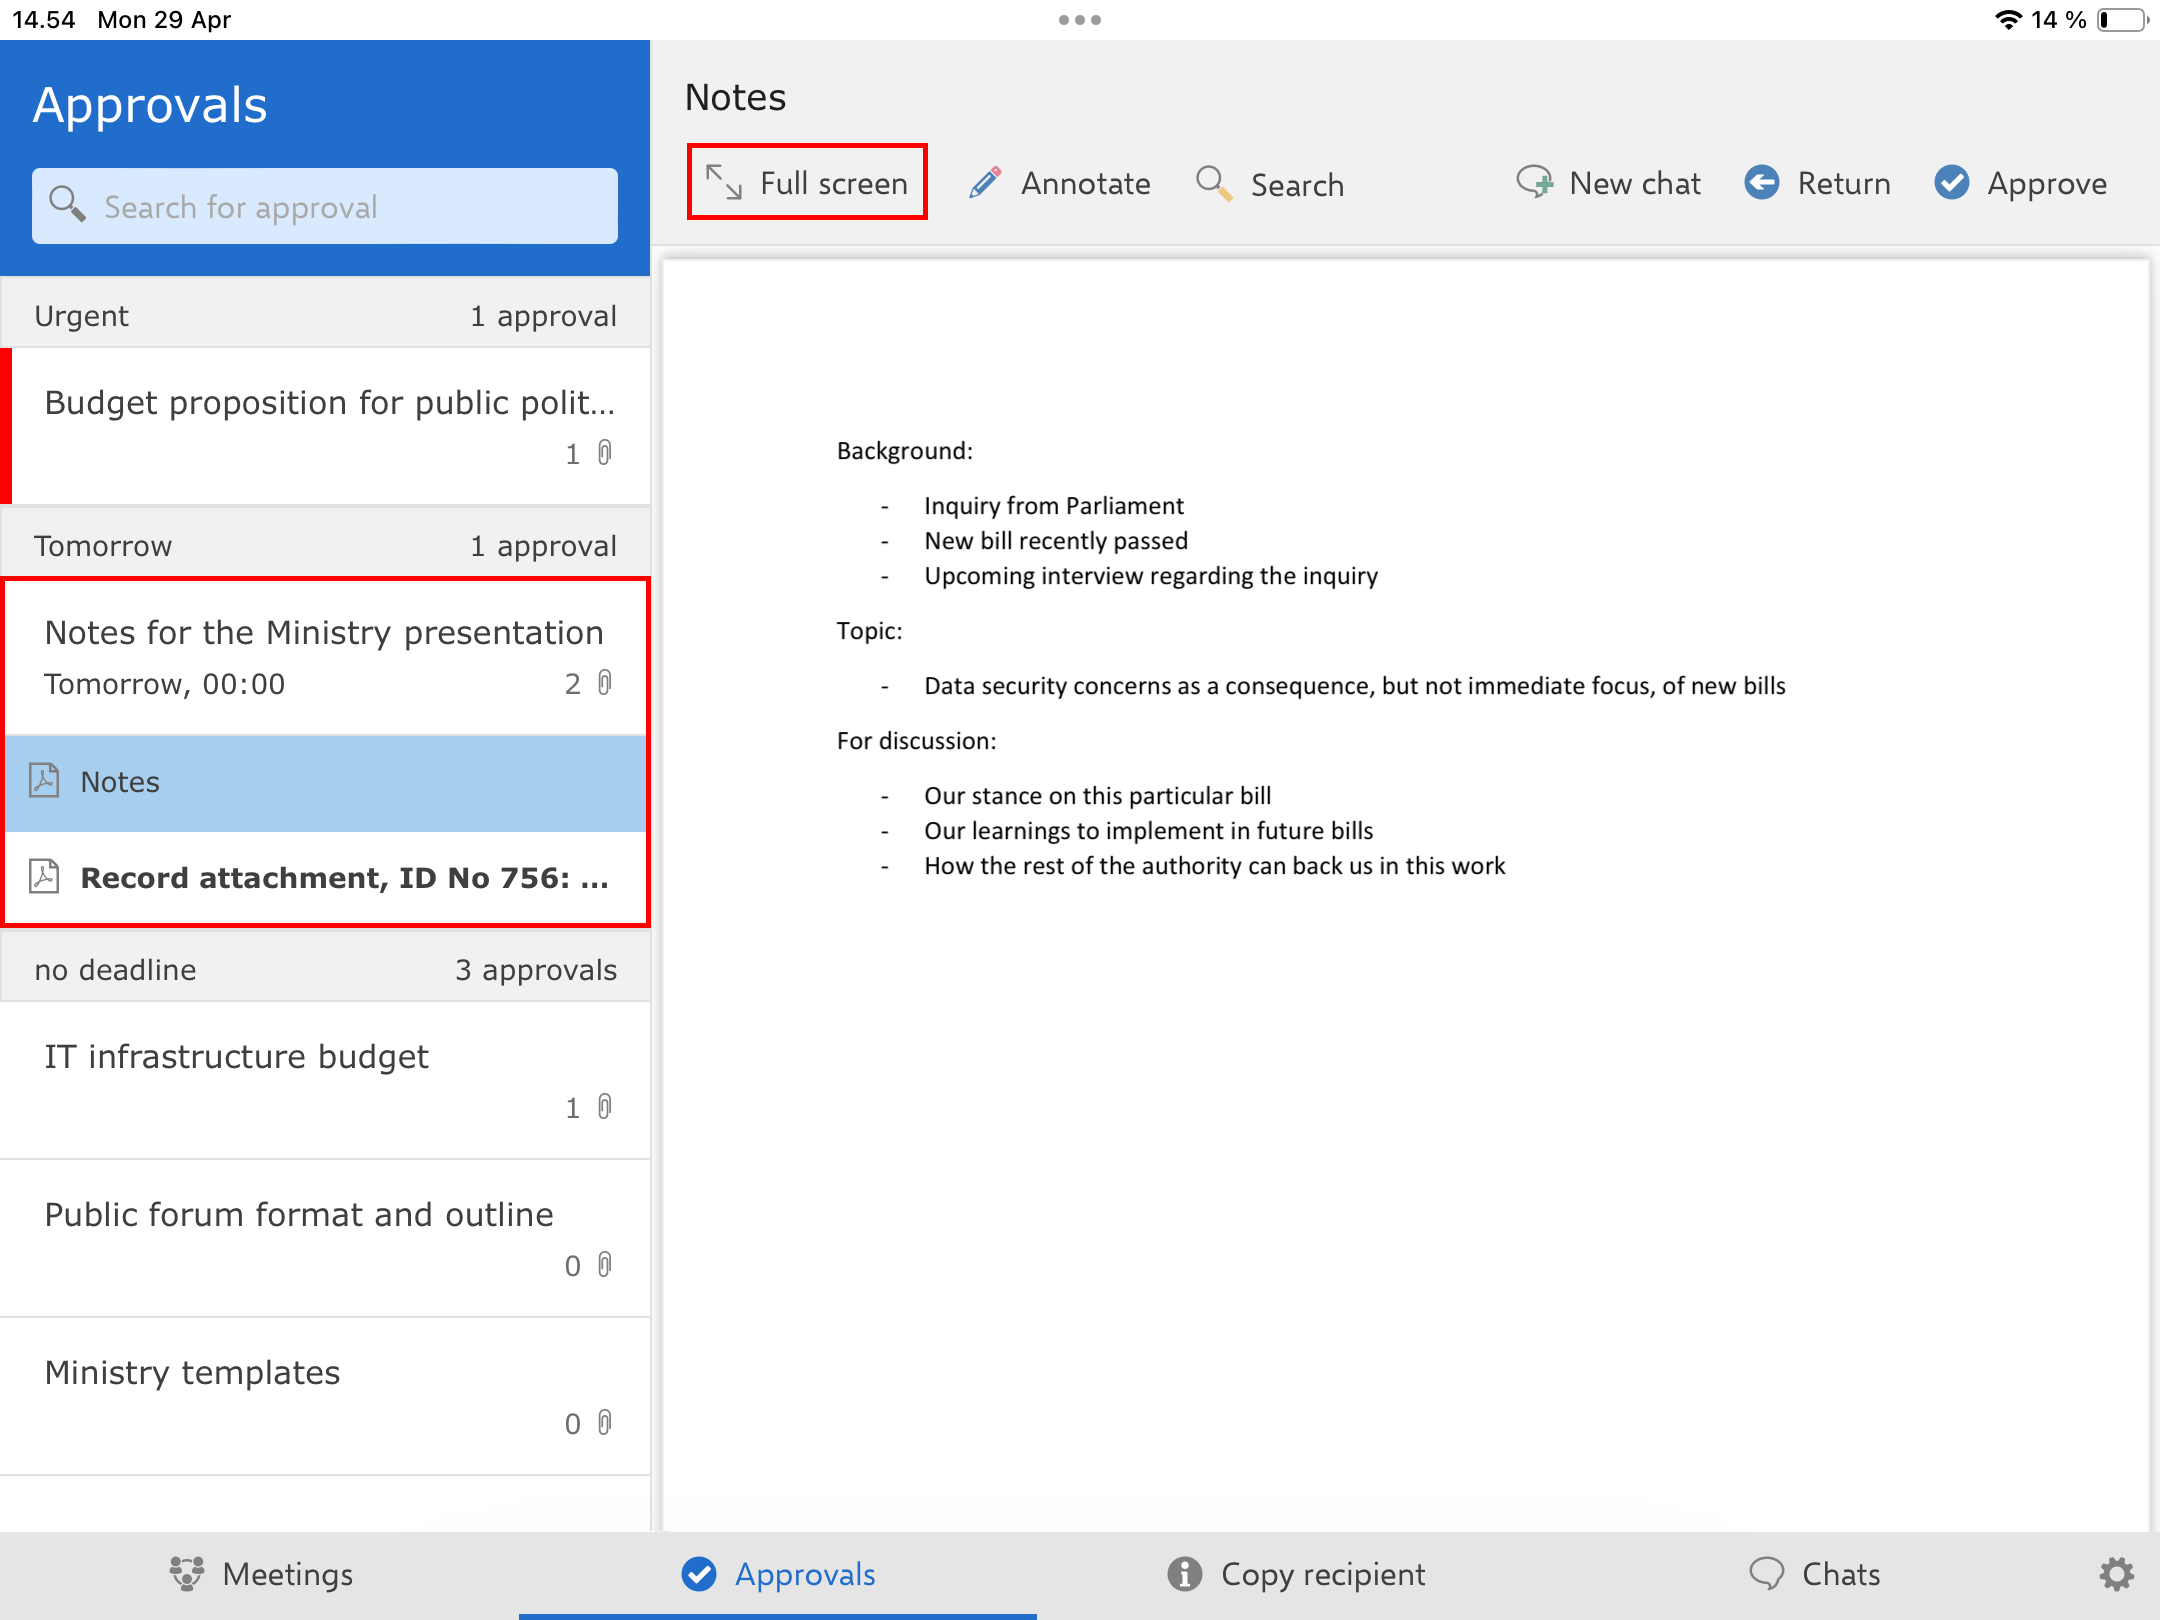This screenshot has height=1620, width=2160.
Task: Expand Public forum format and outline
Action: (x=299, y=1215)
